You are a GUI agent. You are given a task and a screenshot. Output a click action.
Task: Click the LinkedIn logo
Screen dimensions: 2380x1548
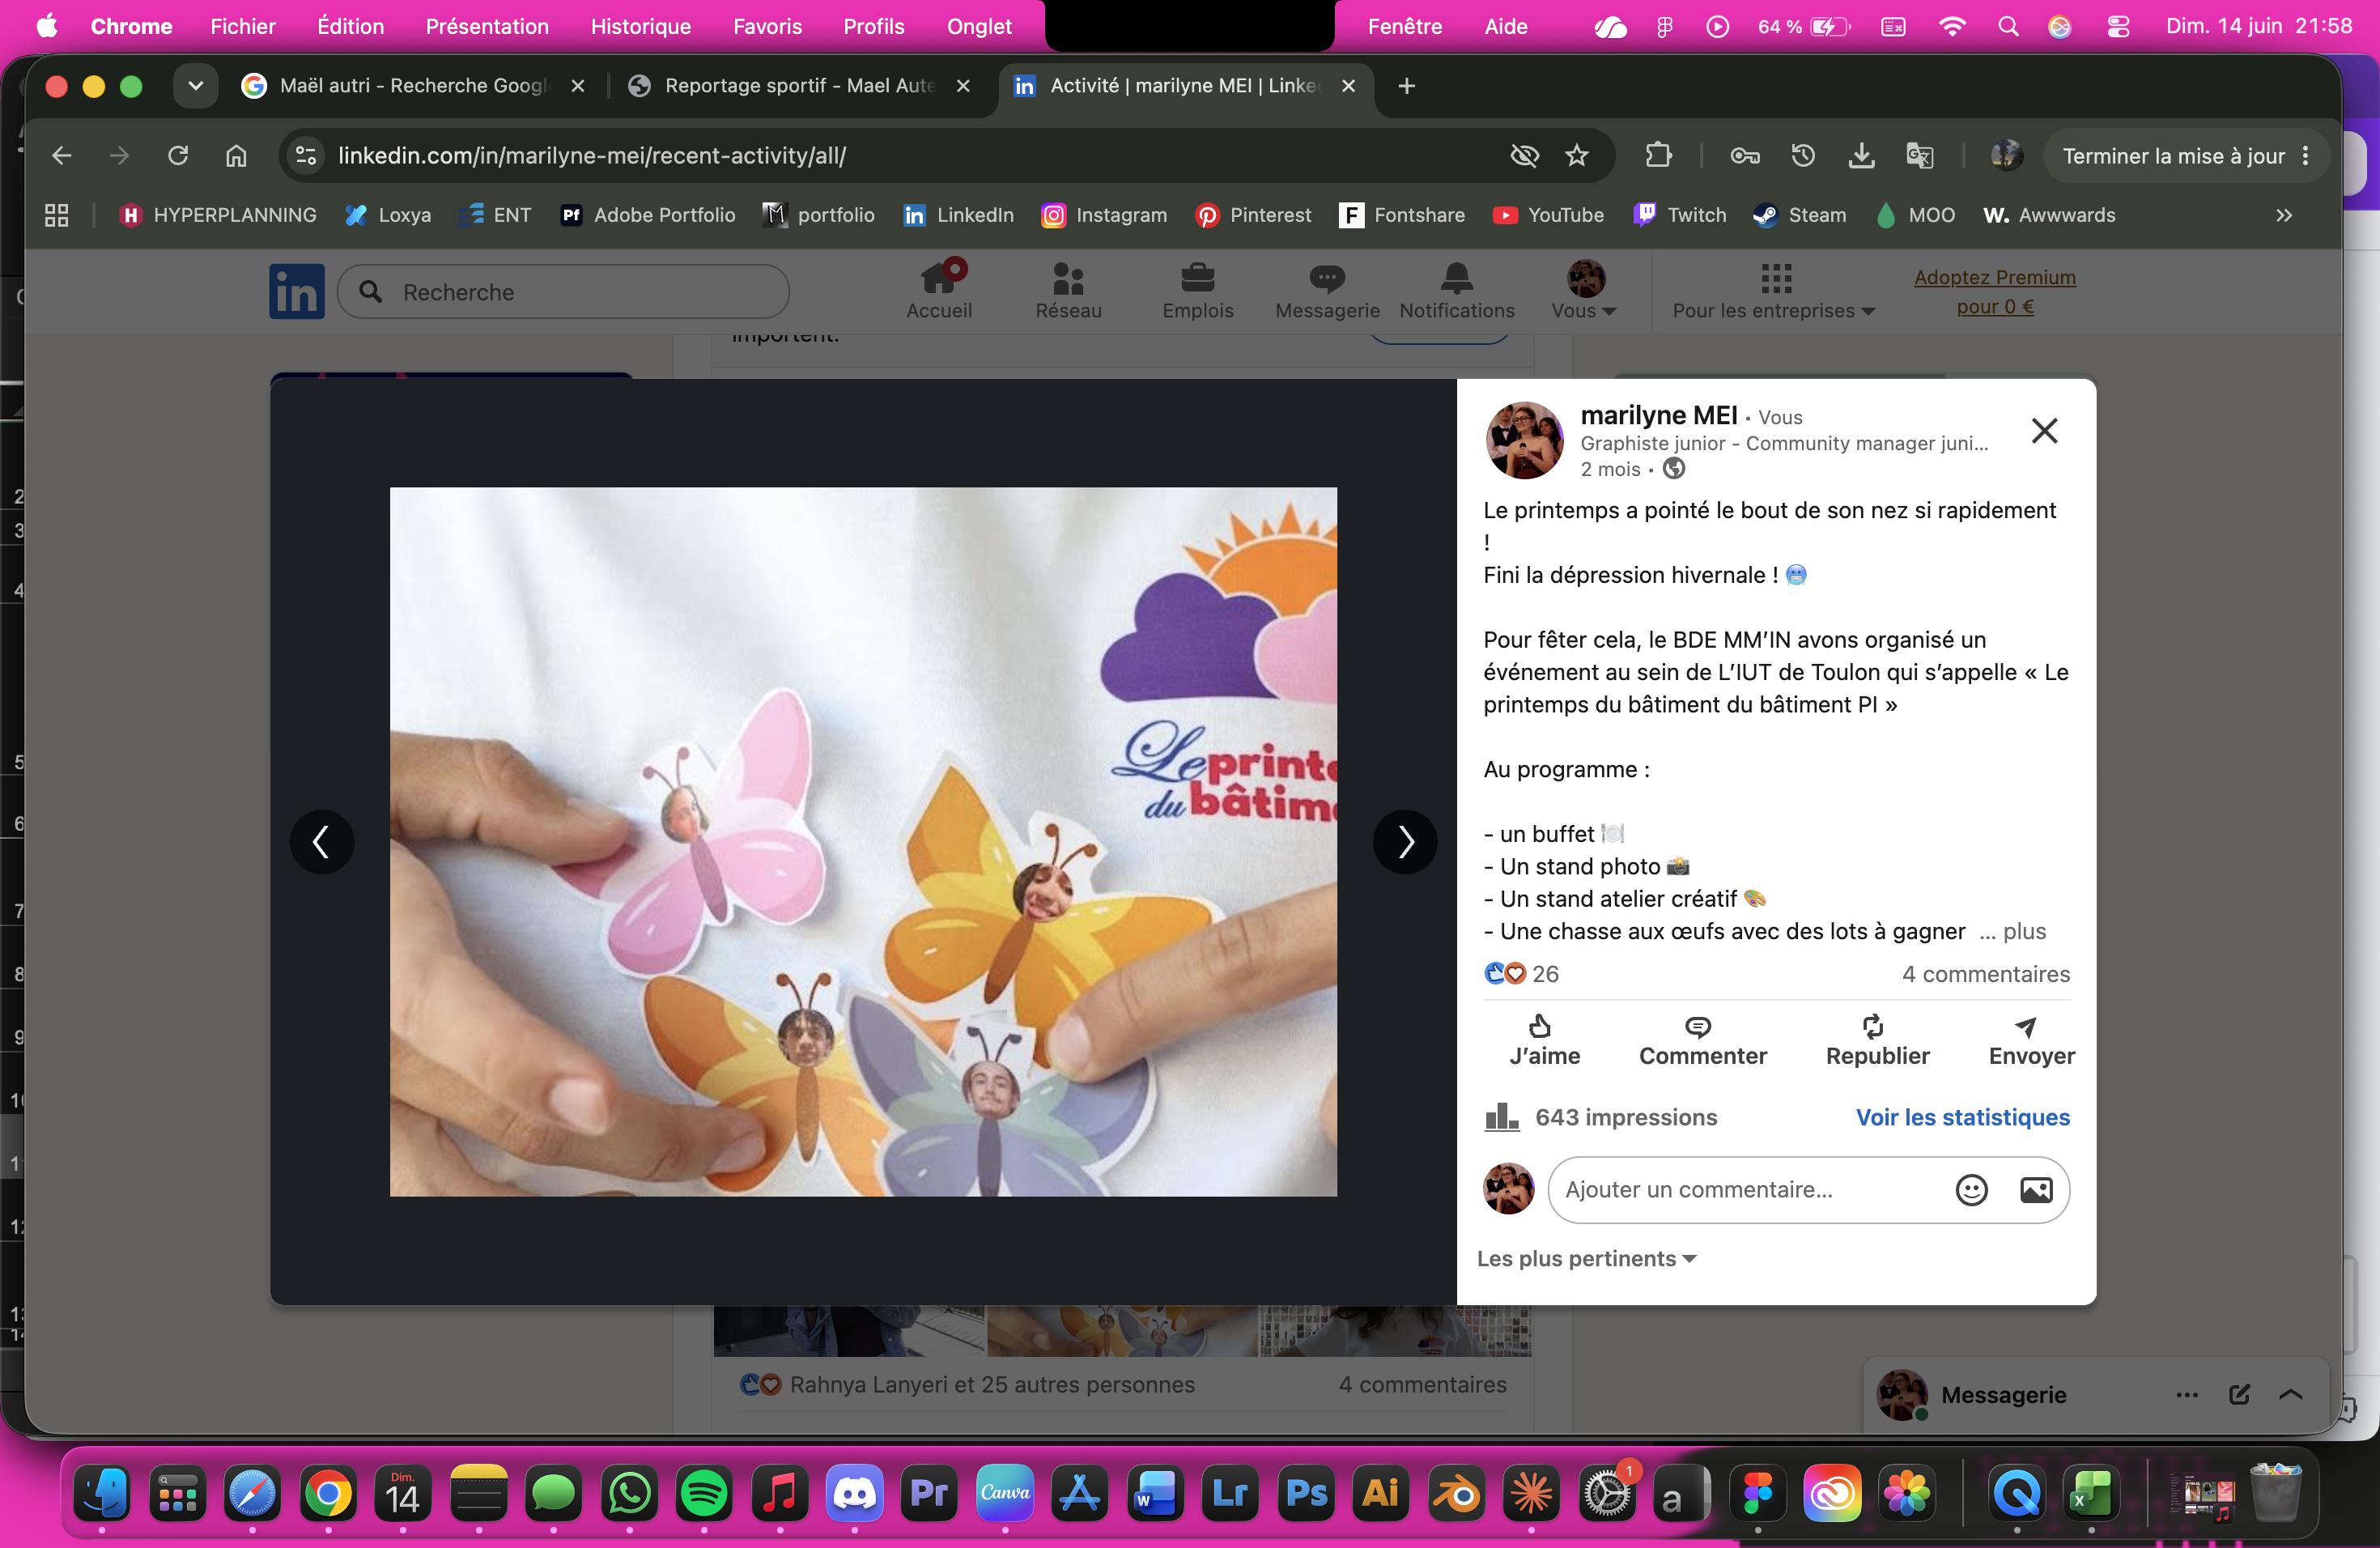tap(296, 291)
